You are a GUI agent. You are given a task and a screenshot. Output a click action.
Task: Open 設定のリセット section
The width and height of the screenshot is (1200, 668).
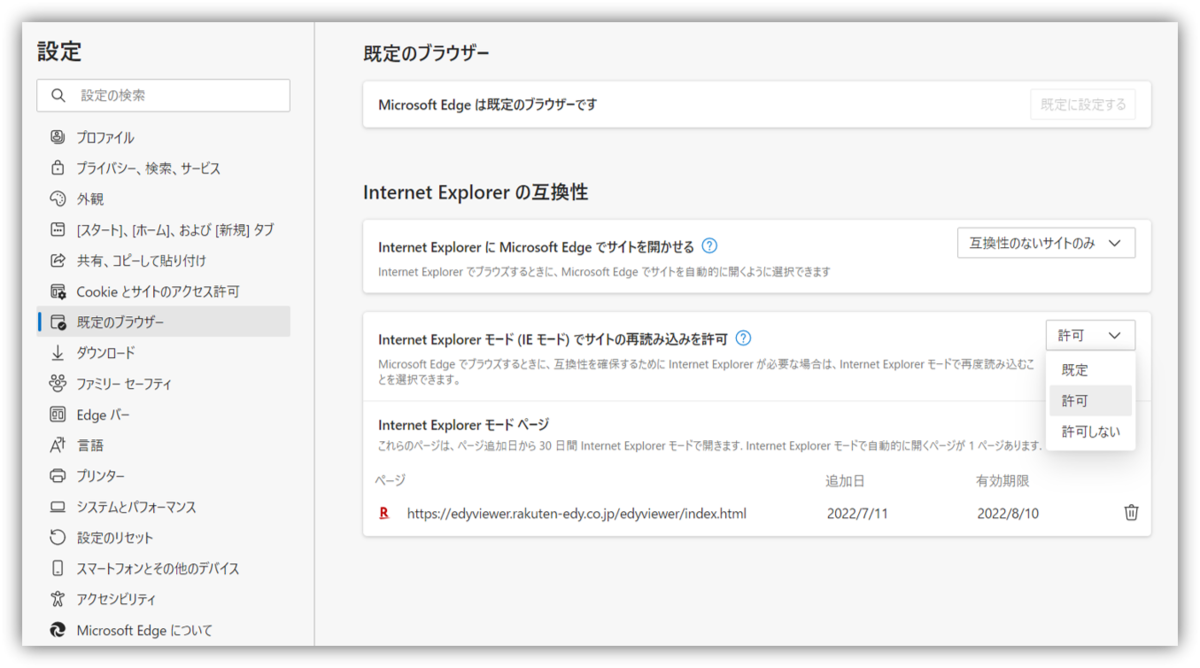pyautogui.click(x=164, y=537)
